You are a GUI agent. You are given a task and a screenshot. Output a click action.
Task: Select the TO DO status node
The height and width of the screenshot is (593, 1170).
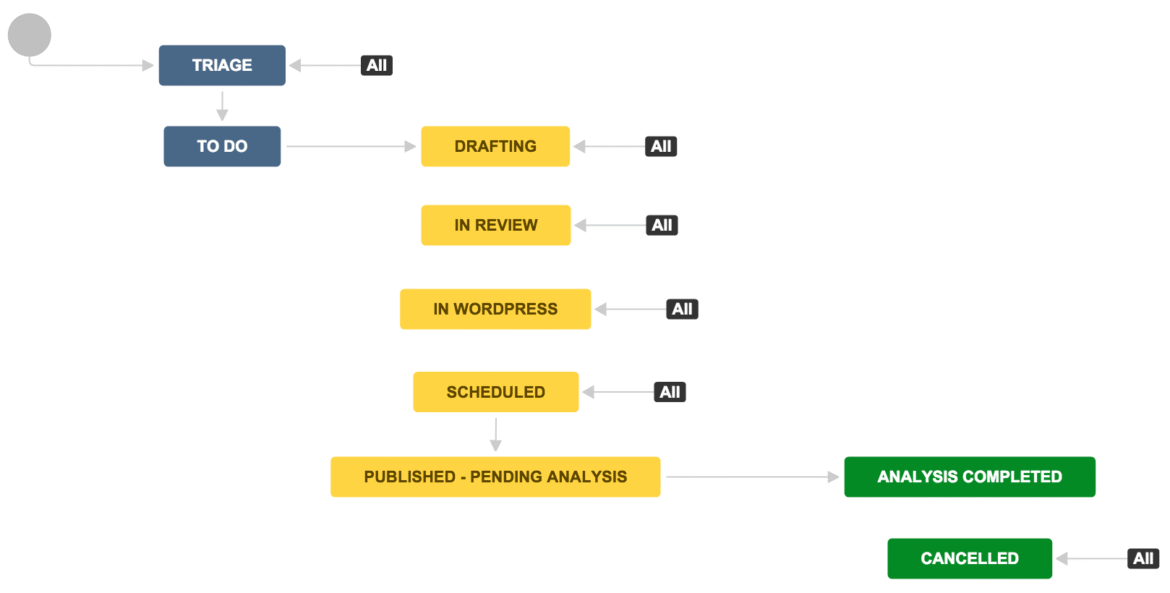pyautogui.click(x=222, y=146)
